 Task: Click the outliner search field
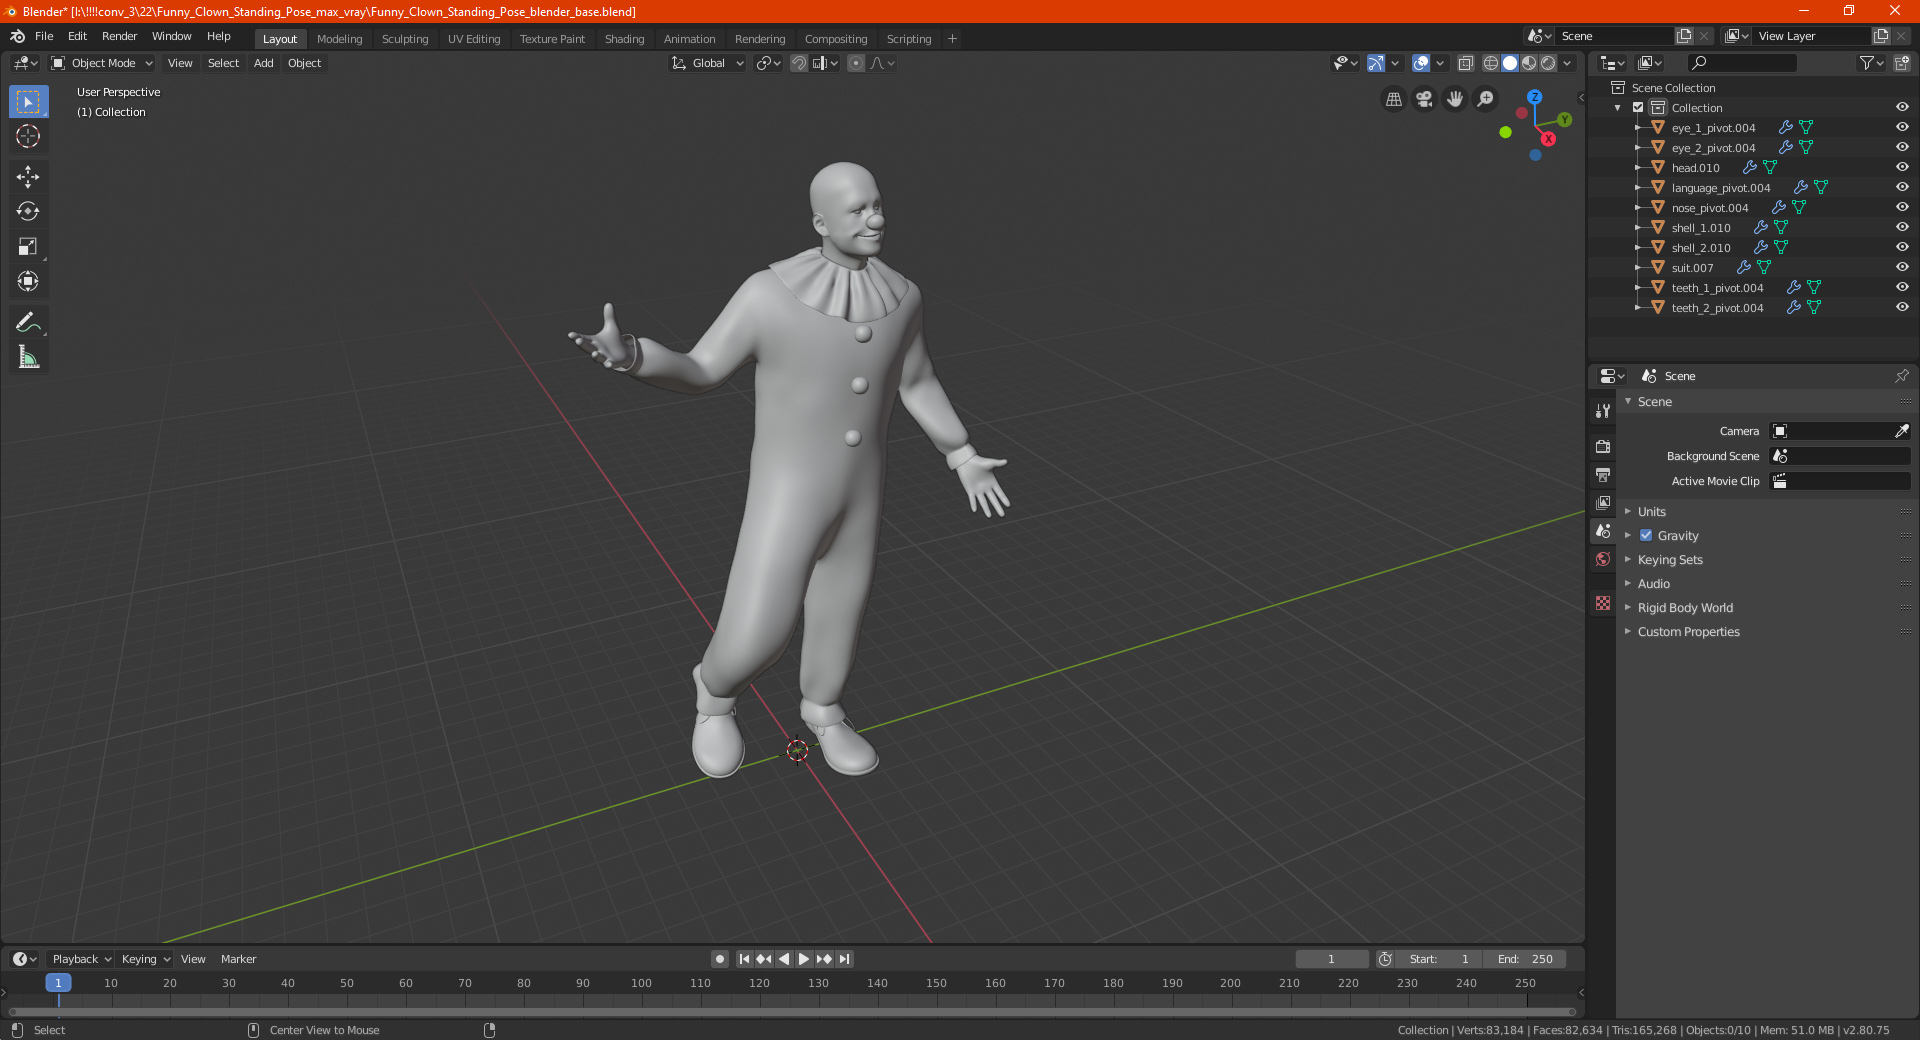tap(1741, 63)
